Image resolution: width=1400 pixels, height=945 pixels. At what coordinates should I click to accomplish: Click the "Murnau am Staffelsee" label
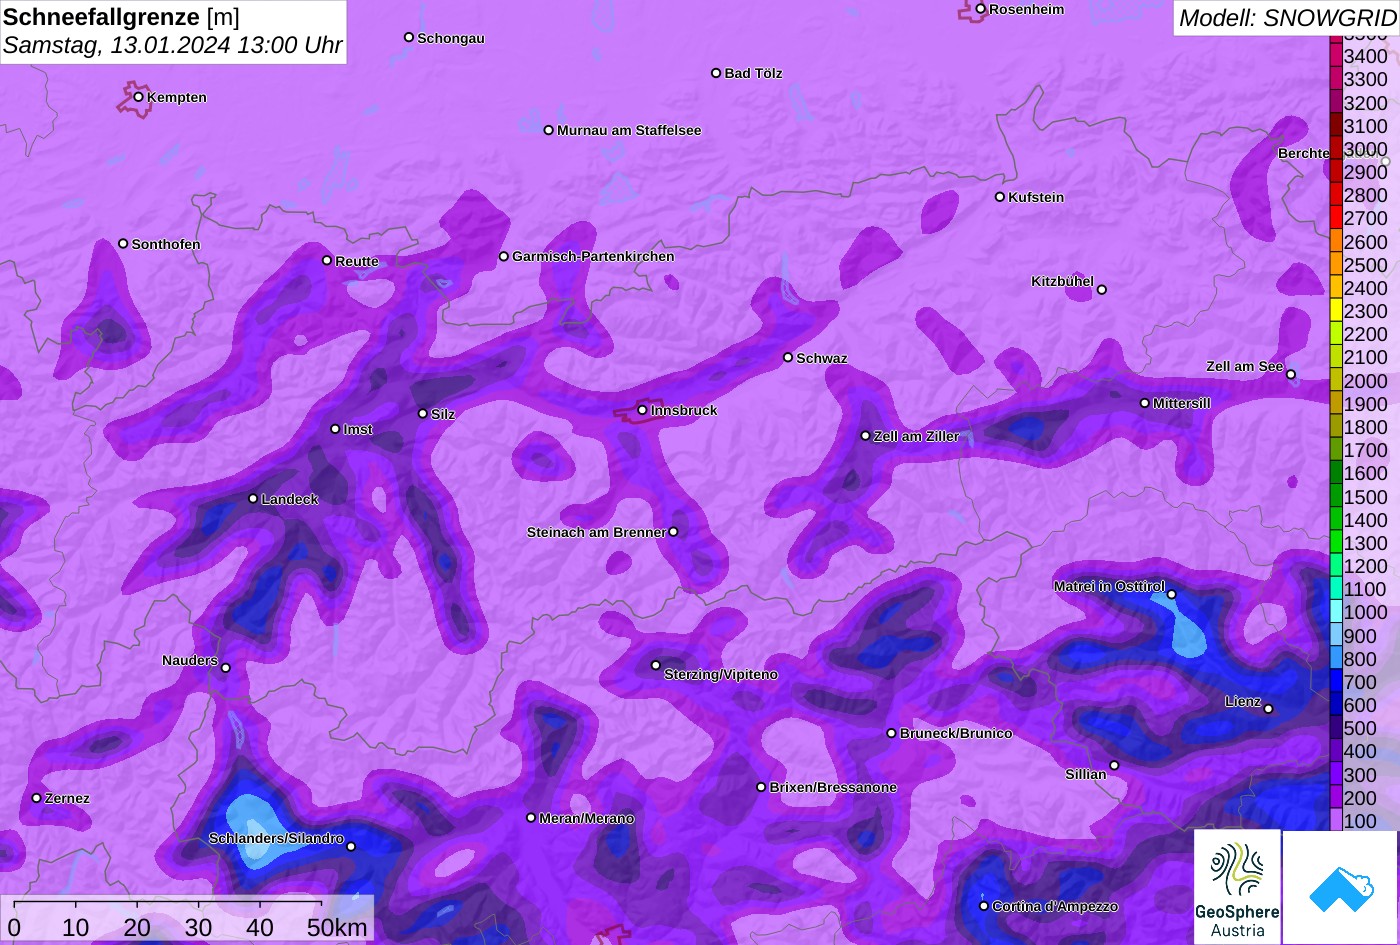[x=629, y=130]
